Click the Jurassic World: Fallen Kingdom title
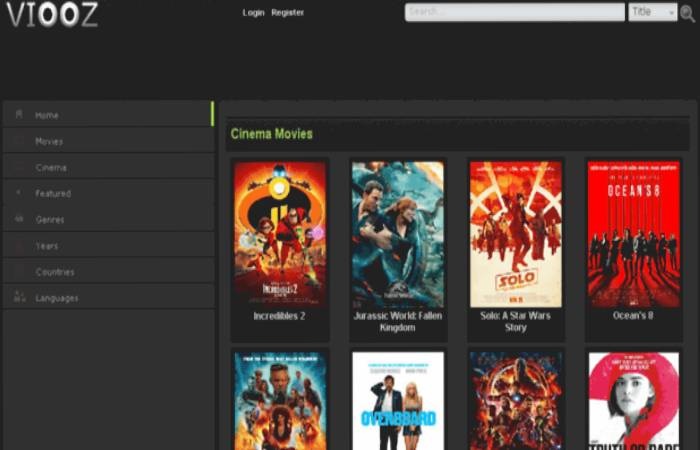The image size is (700, 450). click(x=398, y=321)
